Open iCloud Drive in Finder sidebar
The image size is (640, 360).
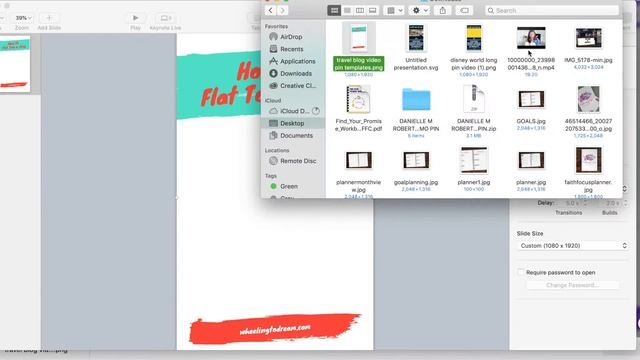(x=294, y=111)
